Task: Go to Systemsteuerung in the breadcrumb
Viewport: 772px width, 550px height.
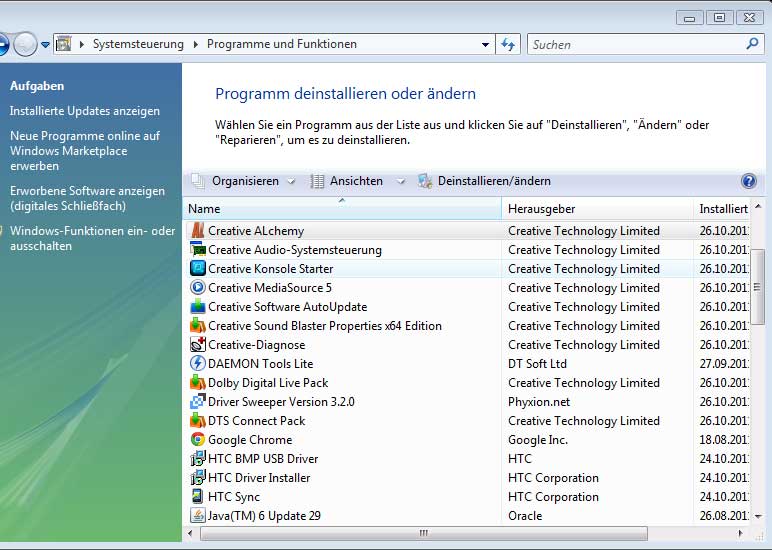Action: (x=138, y=44)
